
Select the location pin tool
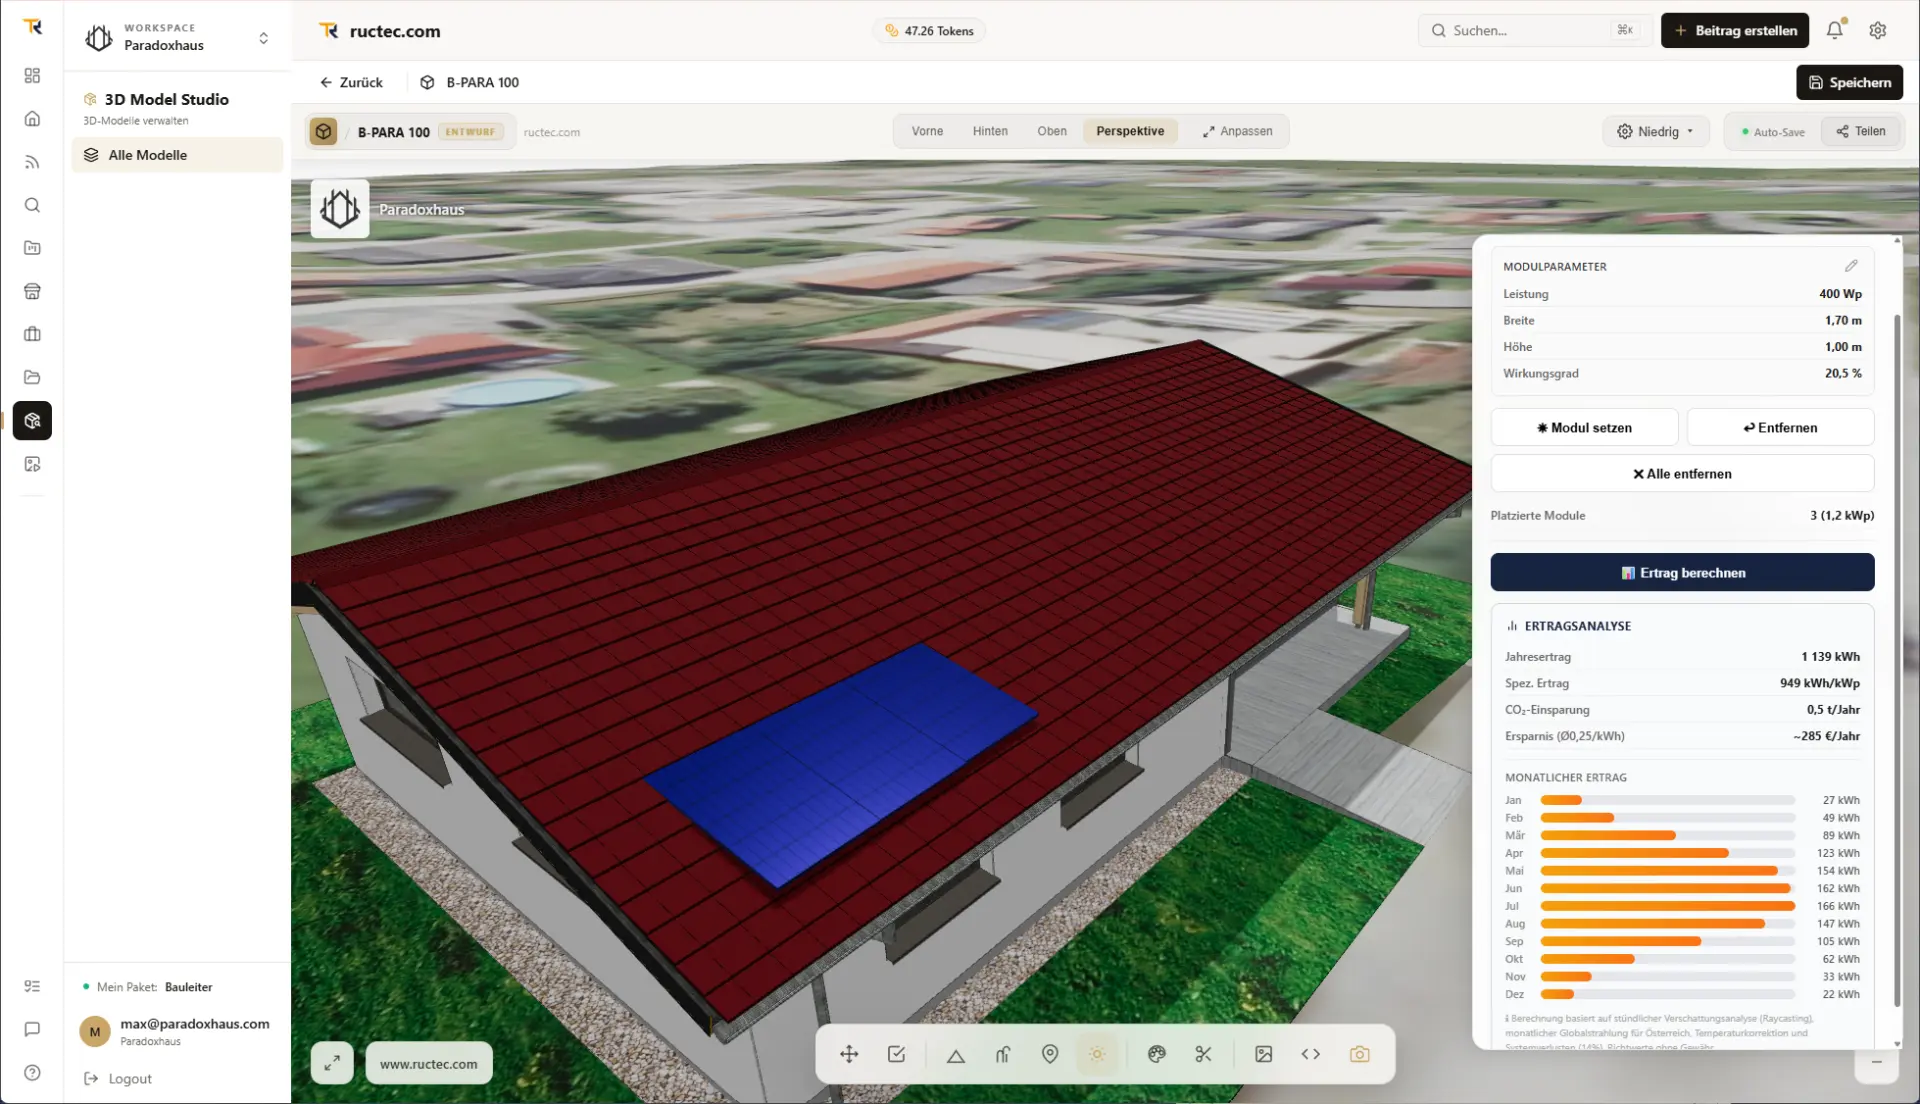(1050, 1054)
